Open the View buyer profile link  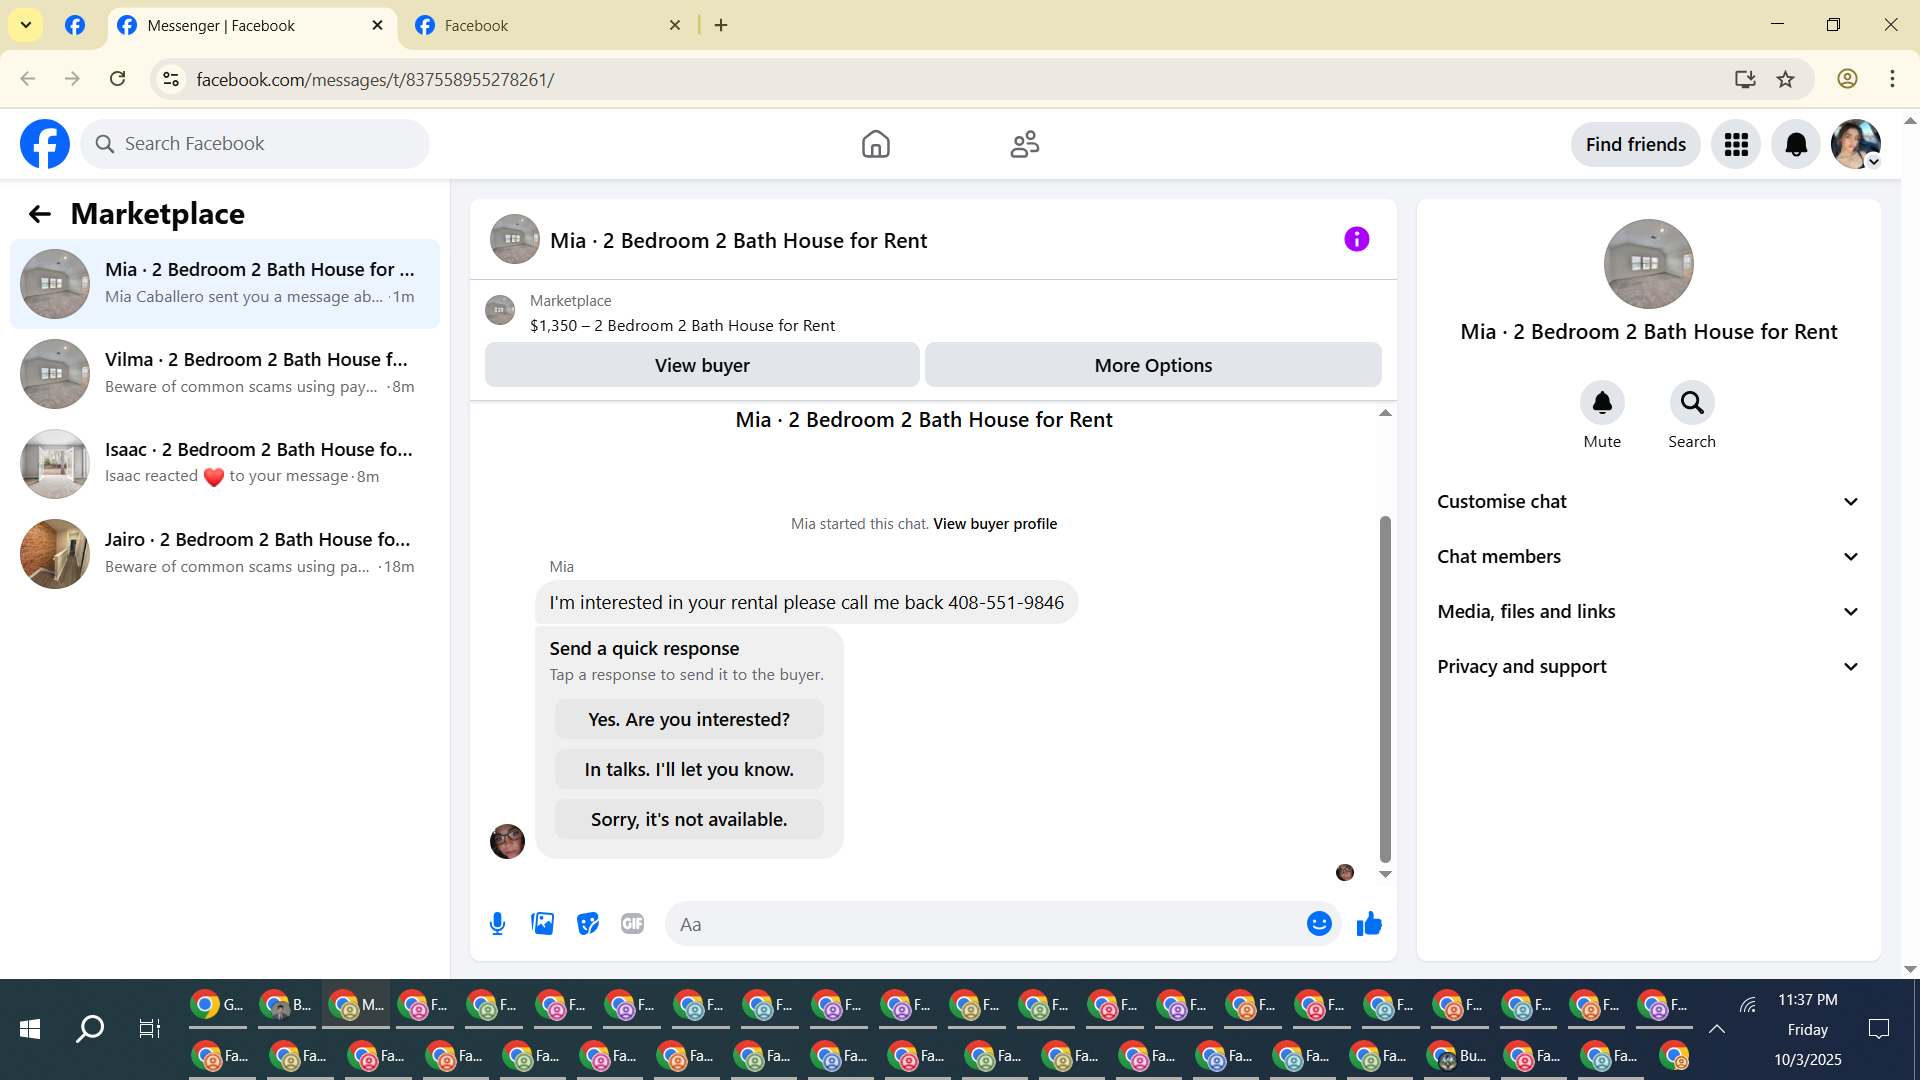point(995,524)
